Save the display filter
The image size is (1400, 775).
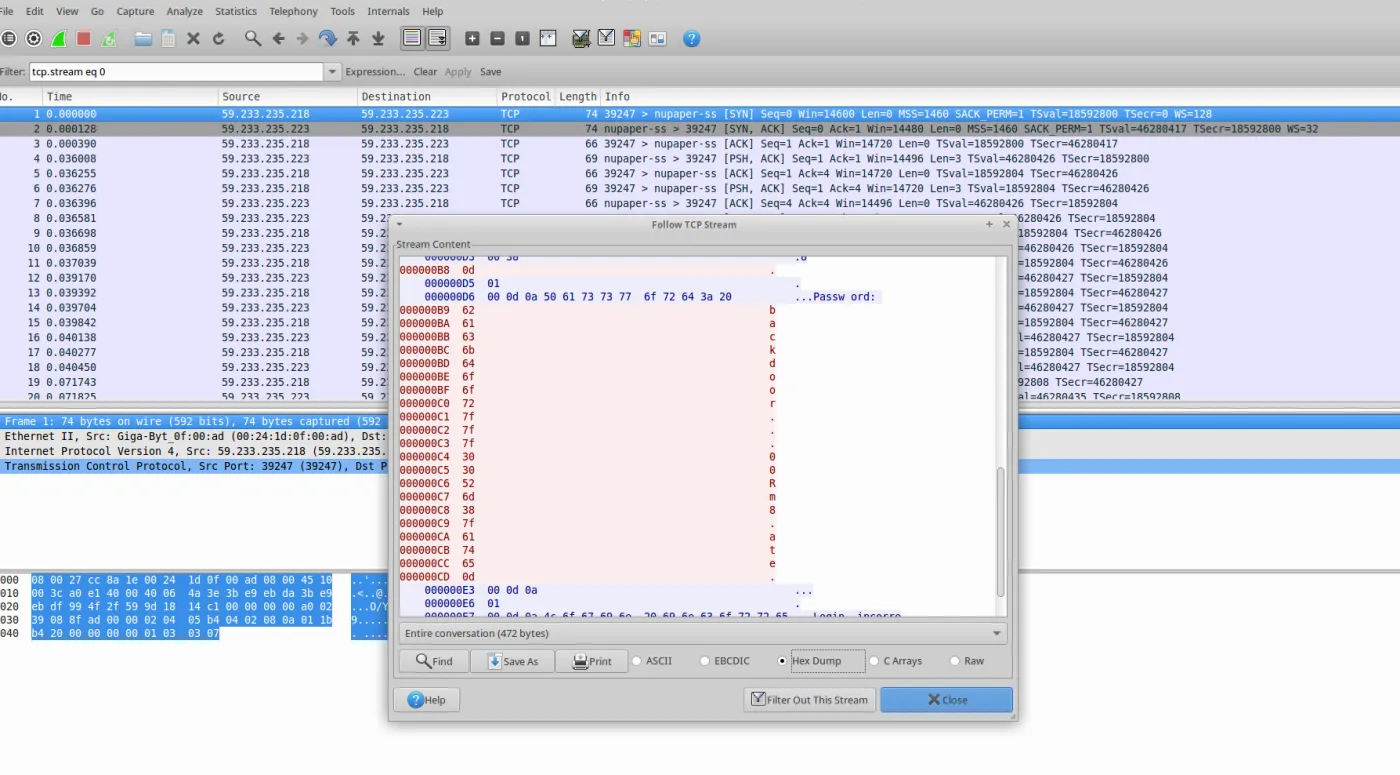[x=490, y=72]
